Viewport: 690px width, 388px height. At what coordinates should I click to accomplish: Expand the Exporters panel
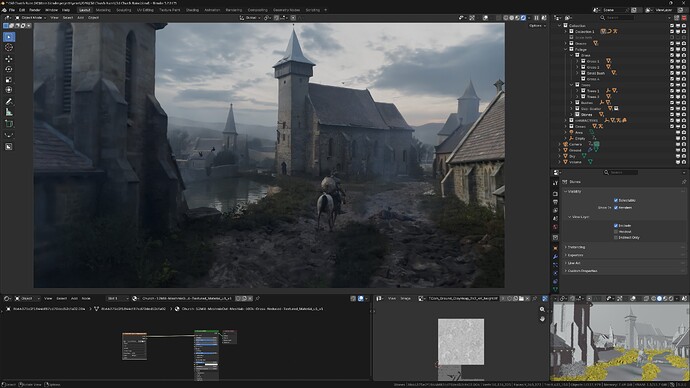tap(566, 255)
